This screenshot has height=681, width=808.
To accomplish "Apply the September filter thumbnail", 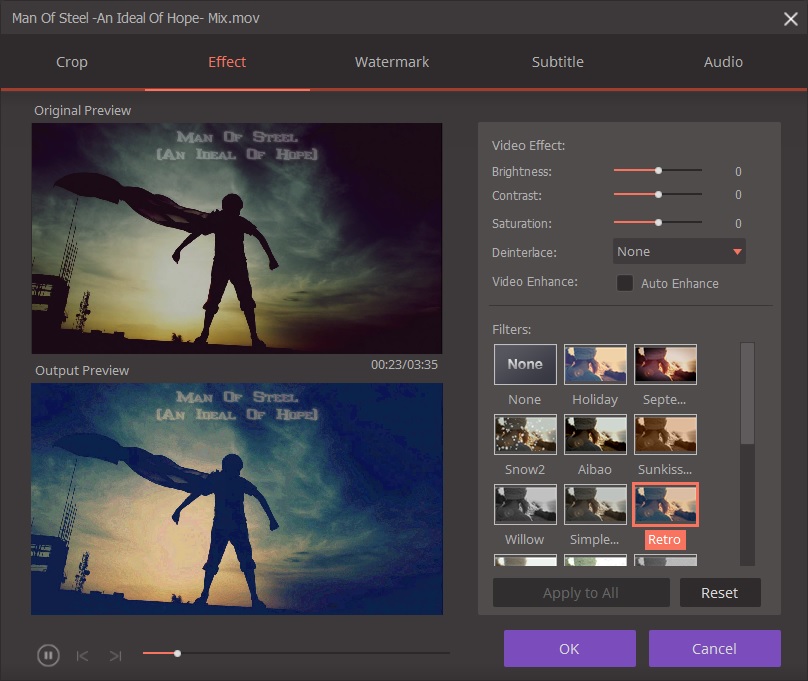I will [x=665, y=364].
